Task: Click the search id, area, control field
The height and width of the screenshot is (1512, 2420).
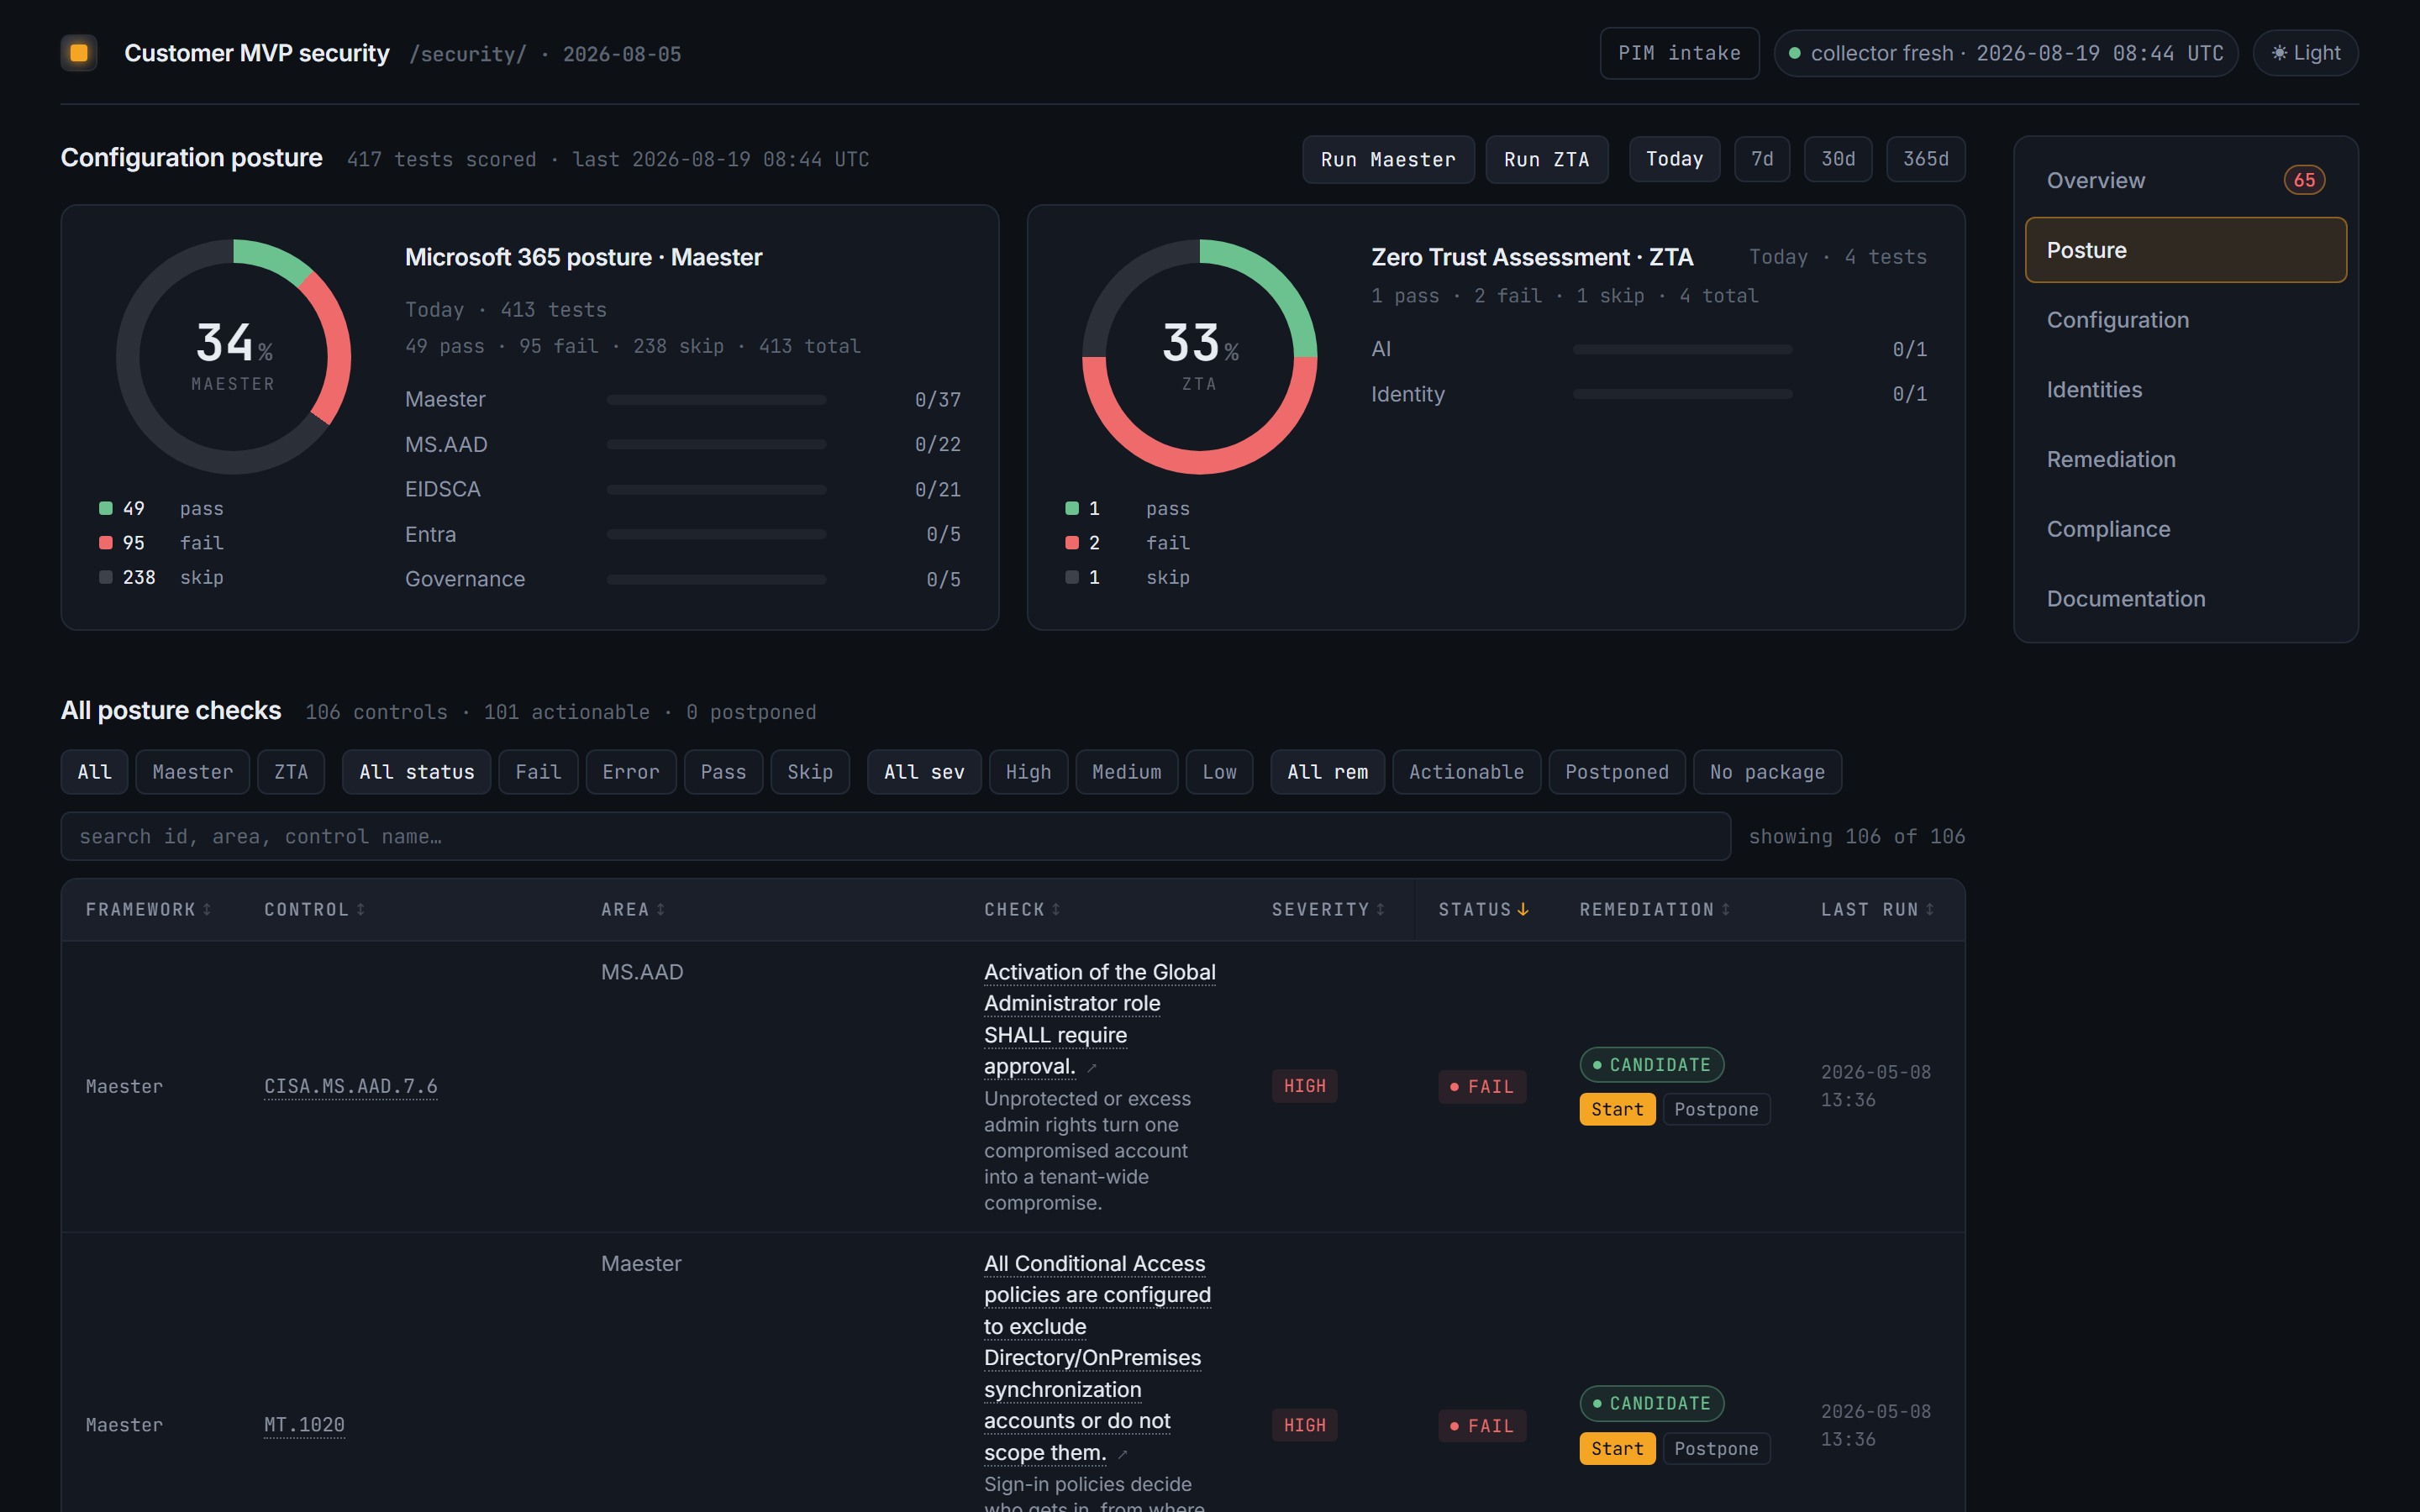Action: click(895, 836)
